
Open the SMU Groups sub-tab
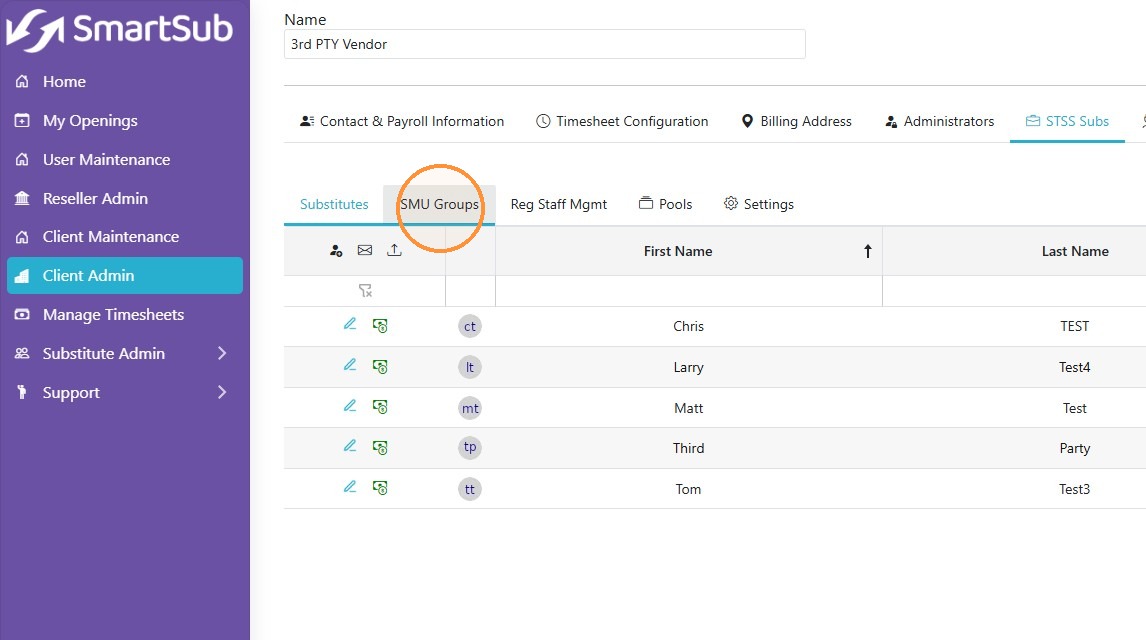click(x=439, y=205)
